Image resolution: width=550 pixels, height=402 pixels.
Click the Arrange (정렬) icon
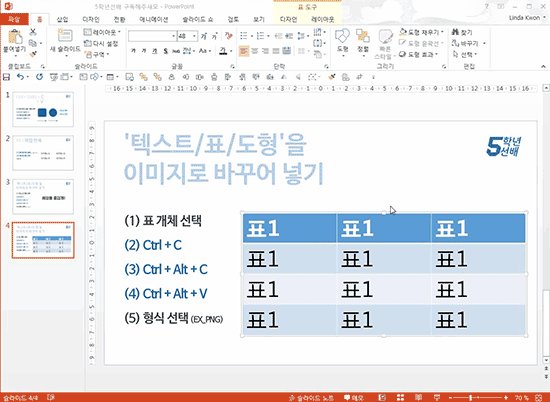[x=362, y=36]
